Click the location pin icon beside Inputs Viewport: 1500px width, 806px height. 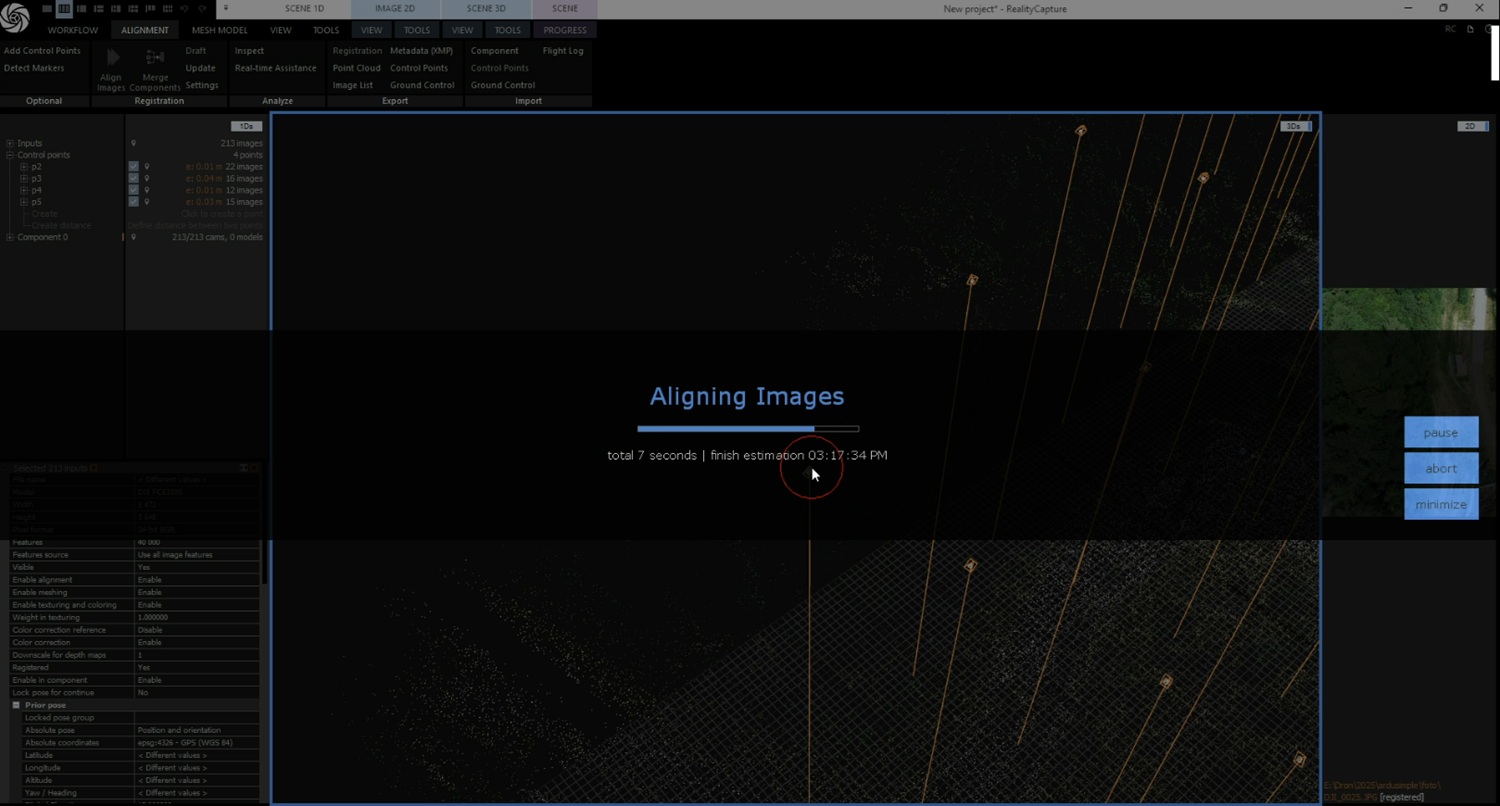[x=133, y=144]
